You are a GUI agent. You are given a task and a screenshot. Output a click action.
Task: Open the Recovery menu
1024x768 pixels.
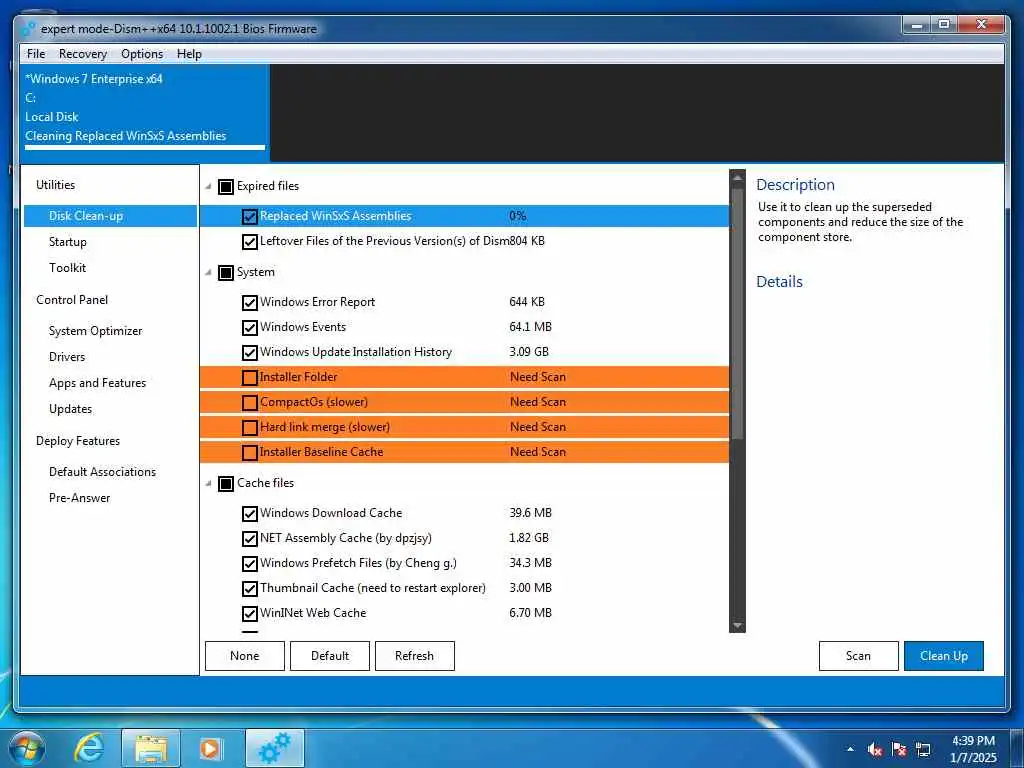pyautogui.click(x=83, y=54)
